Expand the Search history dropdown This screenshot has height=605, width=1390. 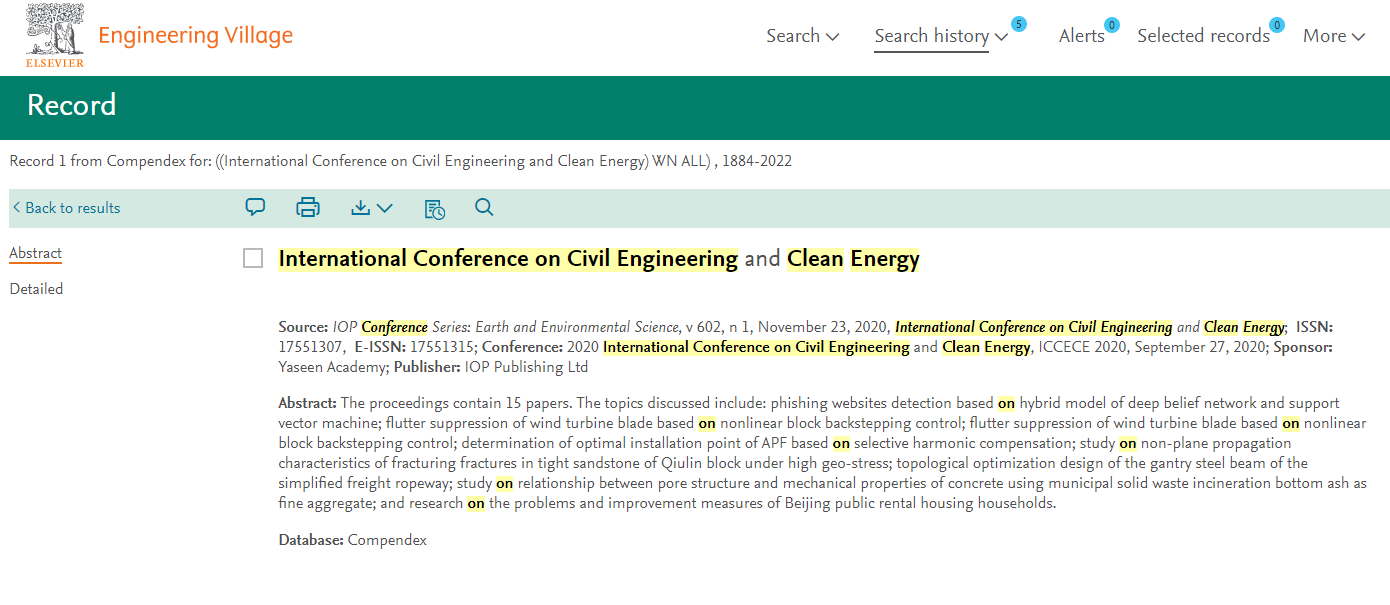[941, 36]
